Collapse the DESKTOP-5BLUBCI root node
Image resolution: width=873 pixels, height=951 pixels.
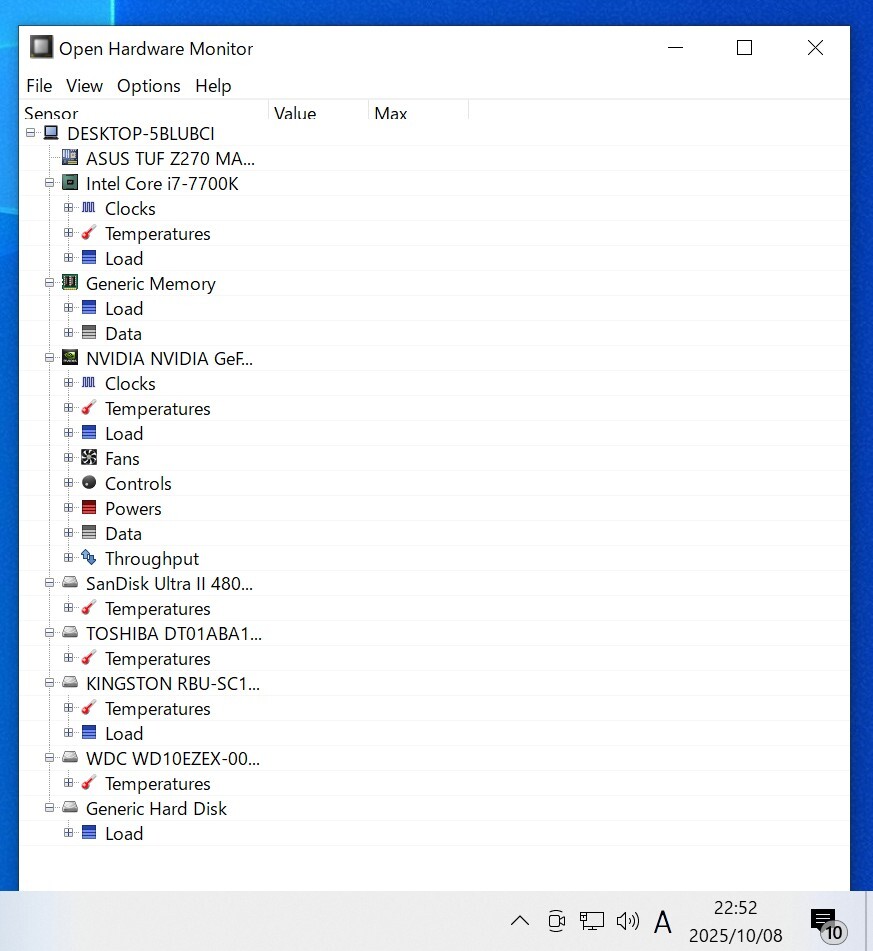pos(30,133)
